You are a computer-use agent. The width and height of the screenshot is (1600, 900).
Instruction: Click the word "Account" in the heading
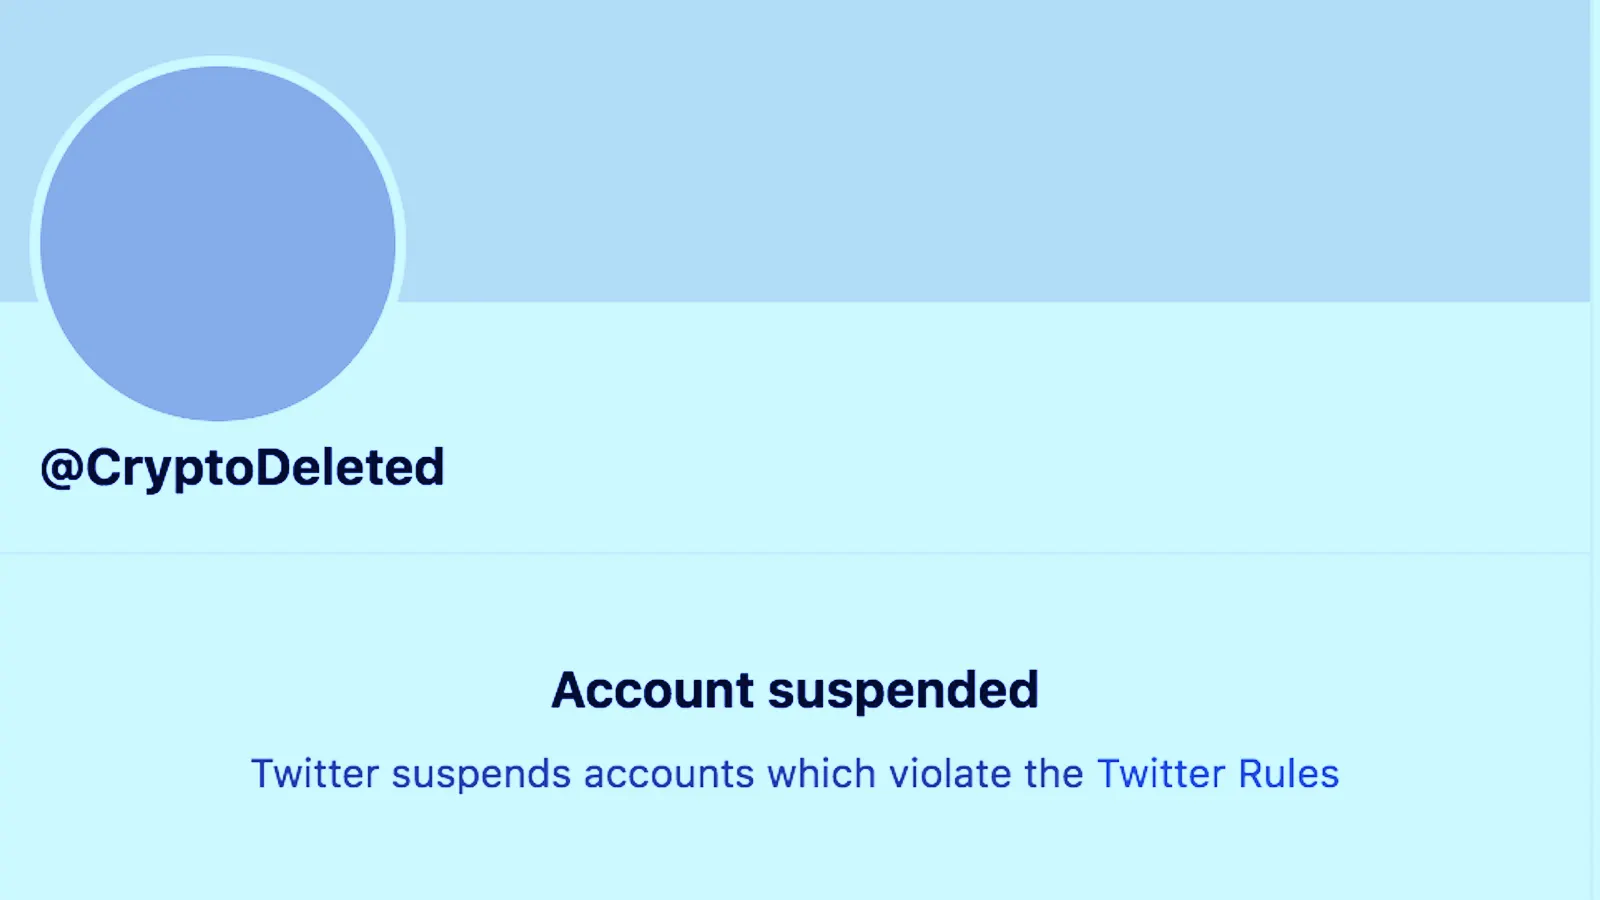[x=652, y=690]
